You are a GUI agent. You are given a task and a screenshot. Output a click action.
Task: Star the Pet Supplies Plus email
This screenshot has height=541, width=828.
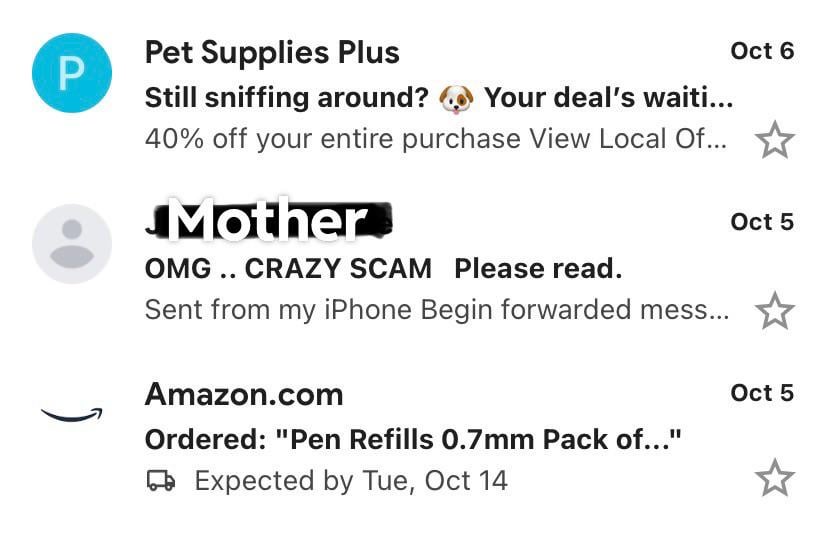[x=774, y=140]
